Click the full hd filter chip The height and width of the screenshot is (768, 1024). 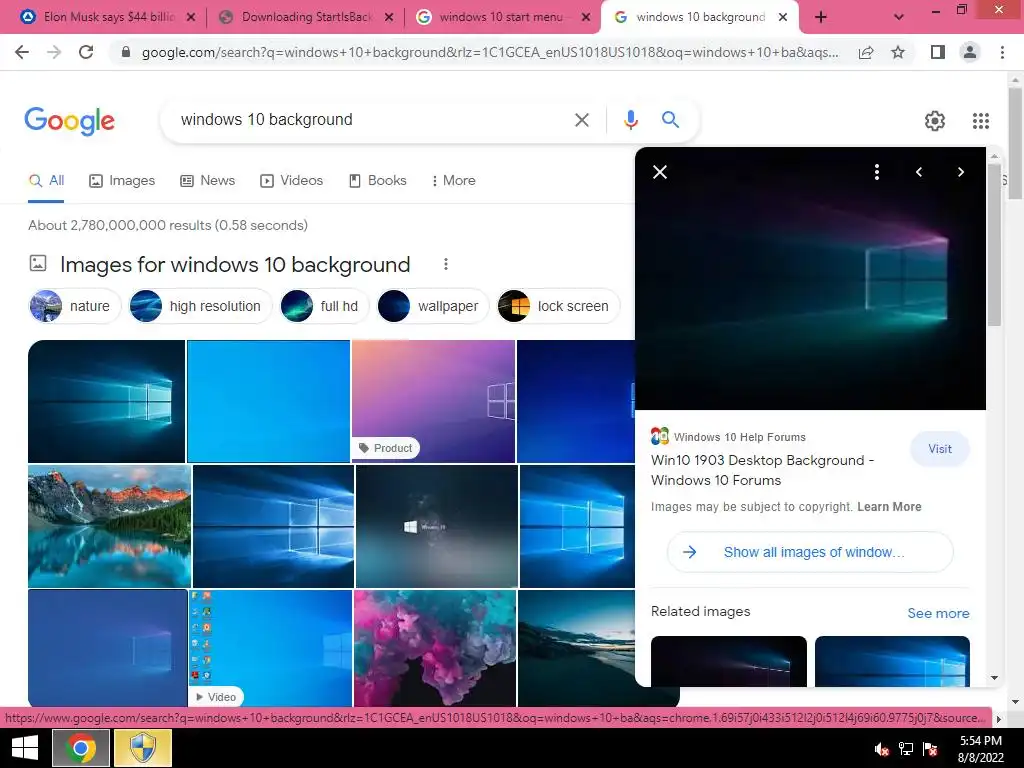(x=324, y=306)
